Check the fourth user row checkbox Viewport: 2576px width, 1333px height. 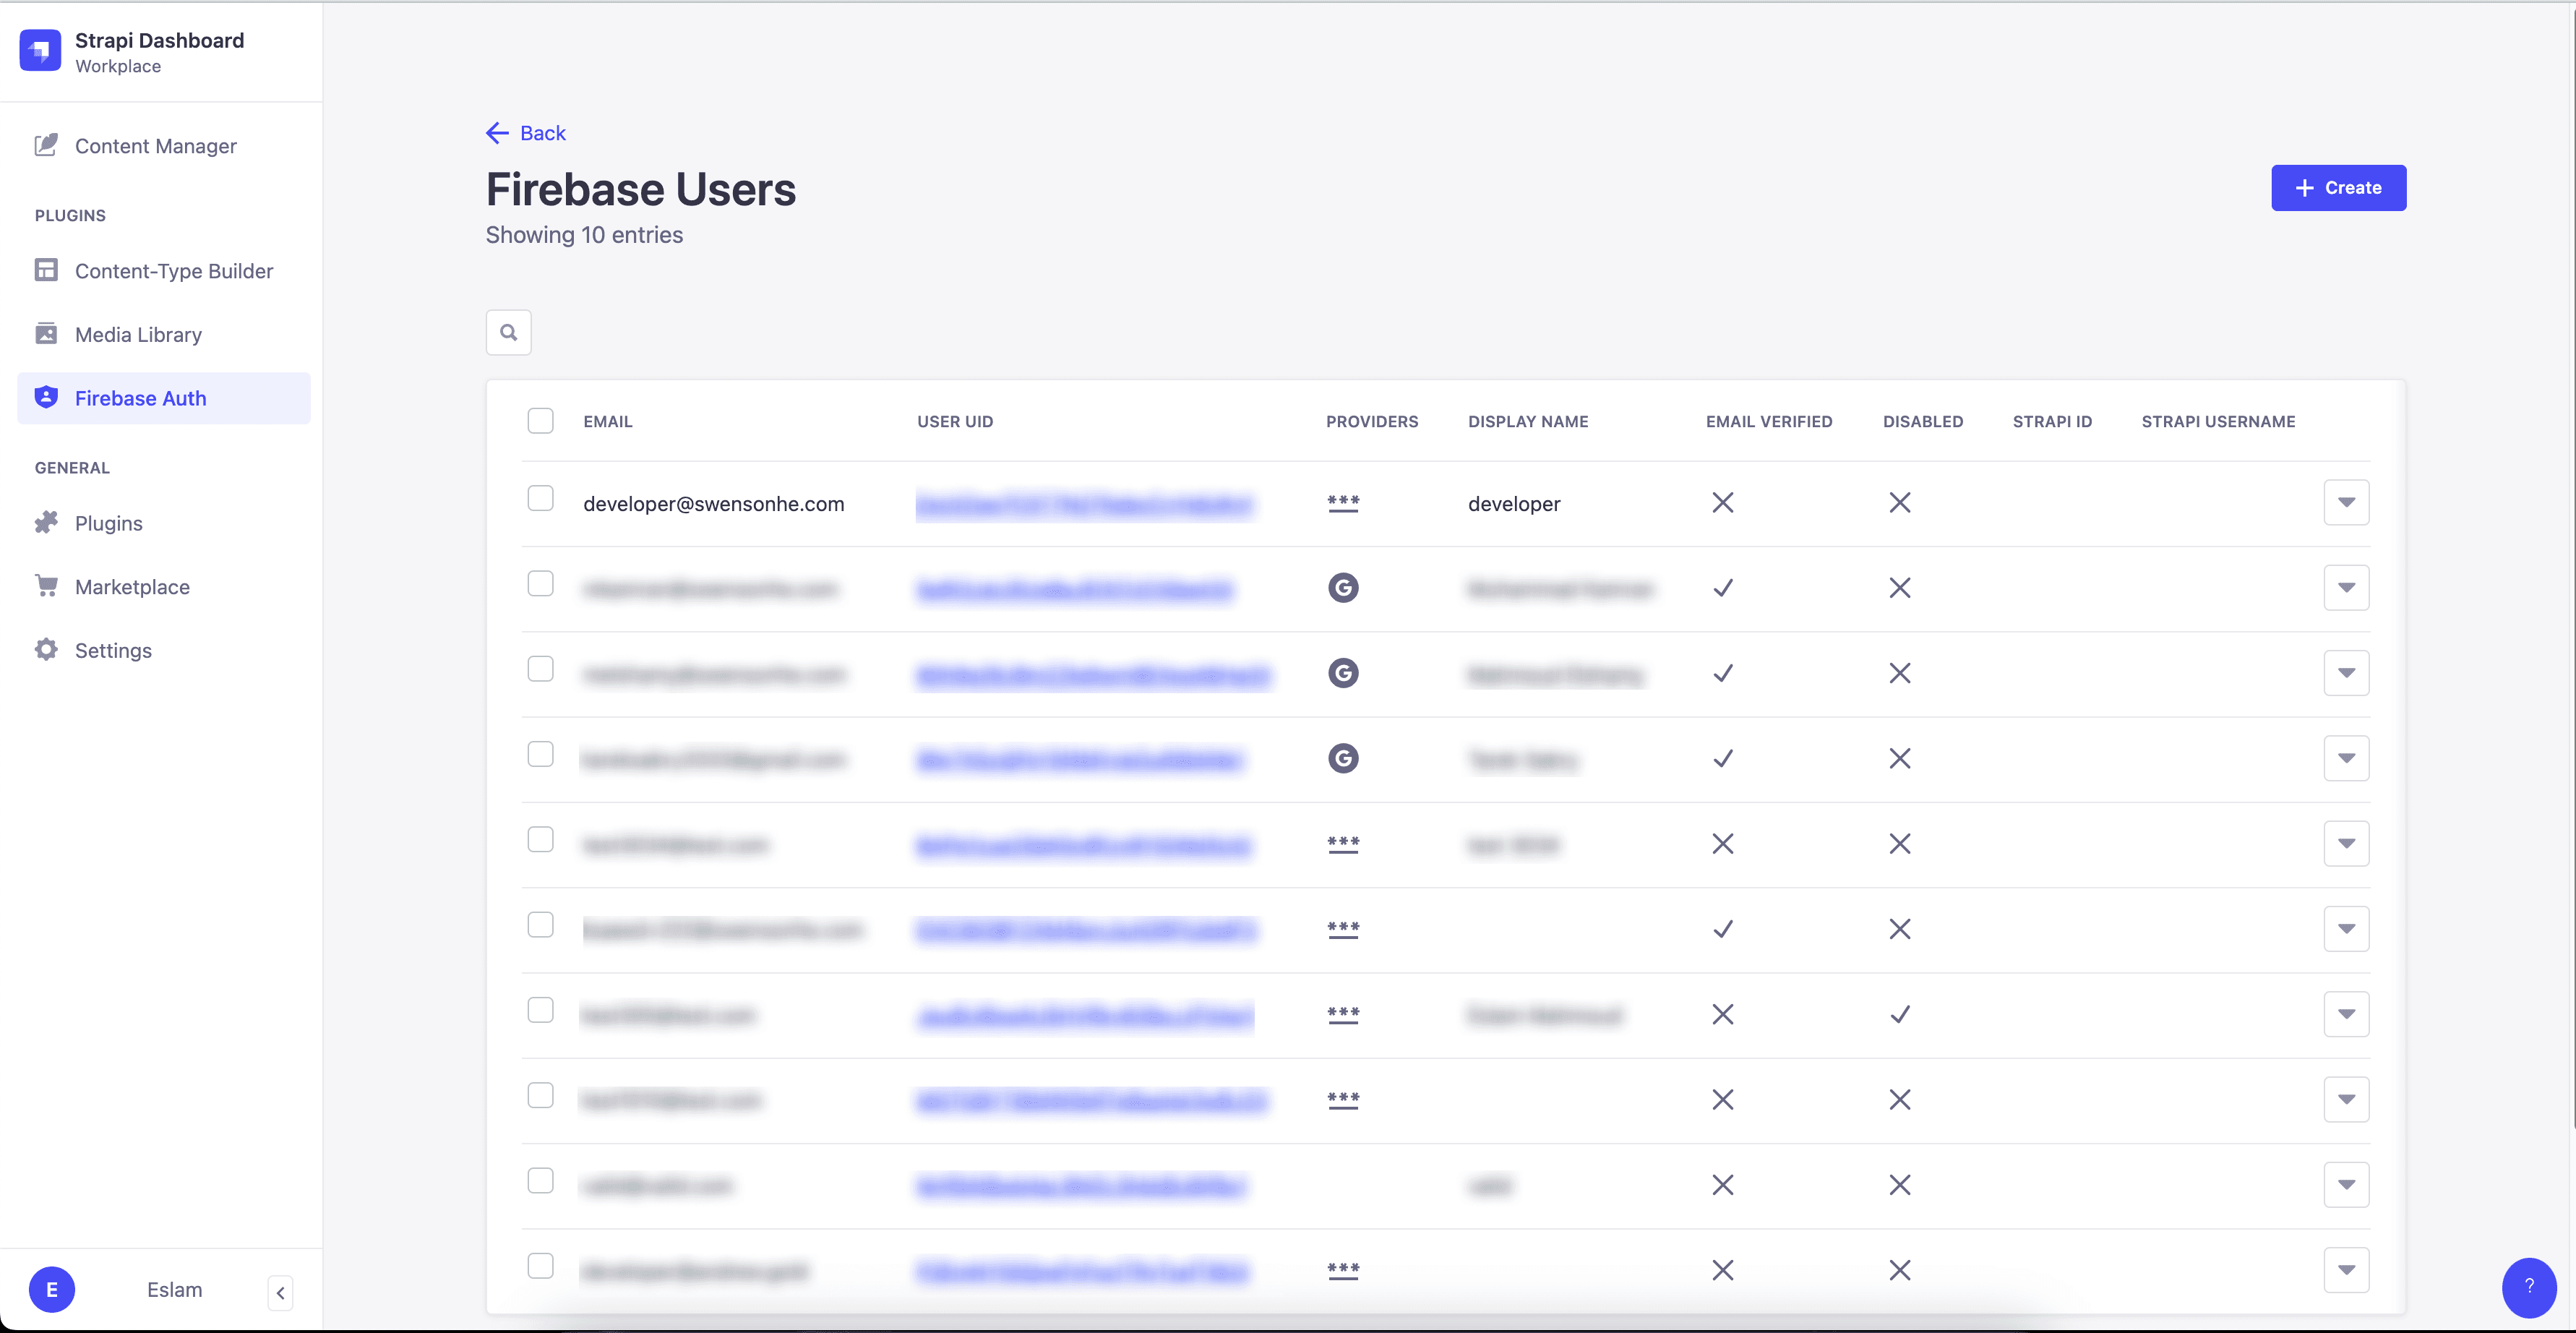pyautogui.click(x=540, y=754)
